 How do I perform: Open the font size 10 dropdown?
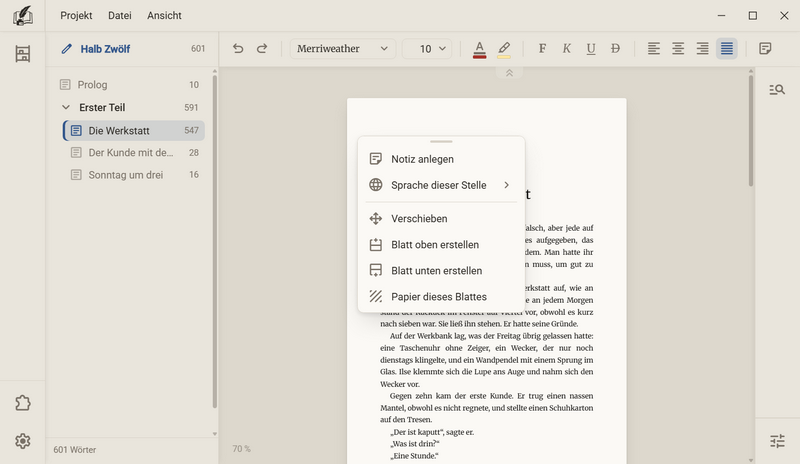pyautogui.click(x=427, y=48)
